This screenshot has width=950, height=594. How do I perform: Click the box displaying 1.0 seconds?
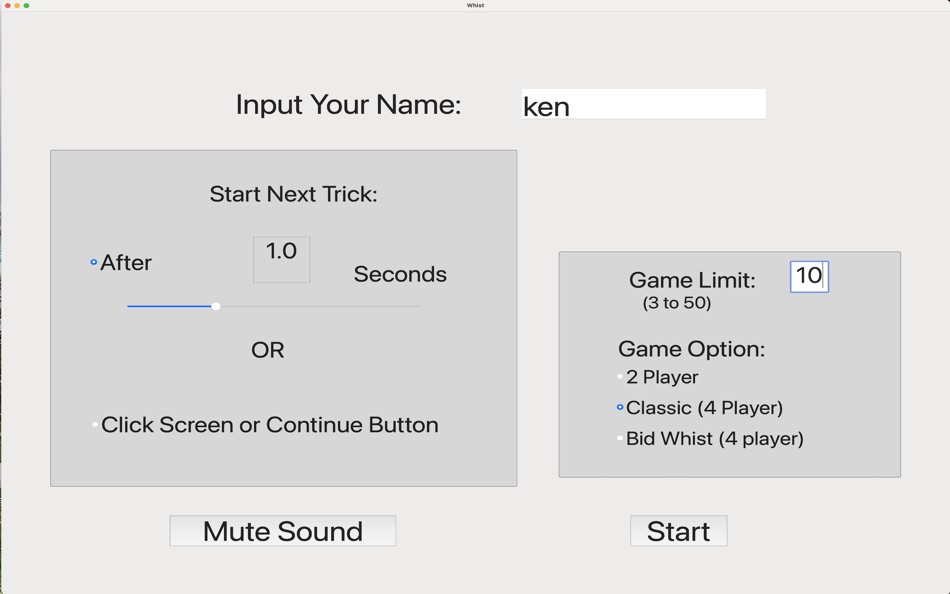281,259
